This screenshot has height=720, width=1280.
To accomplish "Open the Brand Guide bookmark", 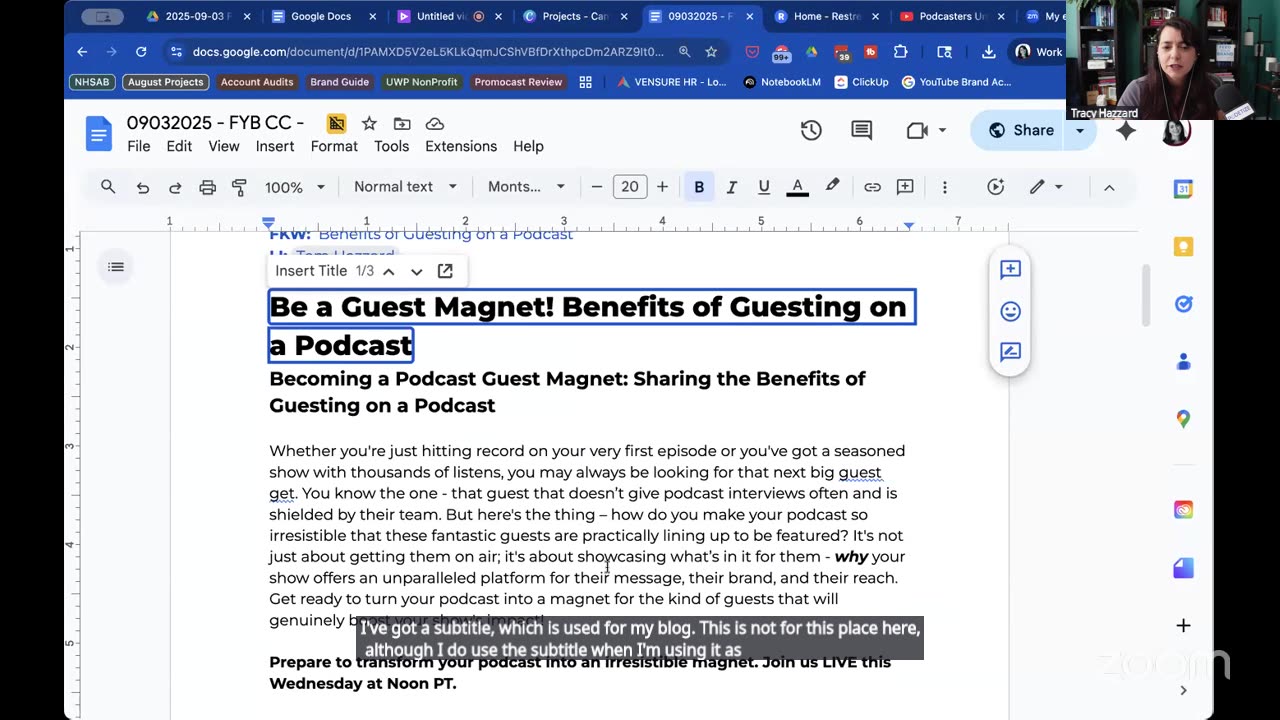I will click(339, 82).
